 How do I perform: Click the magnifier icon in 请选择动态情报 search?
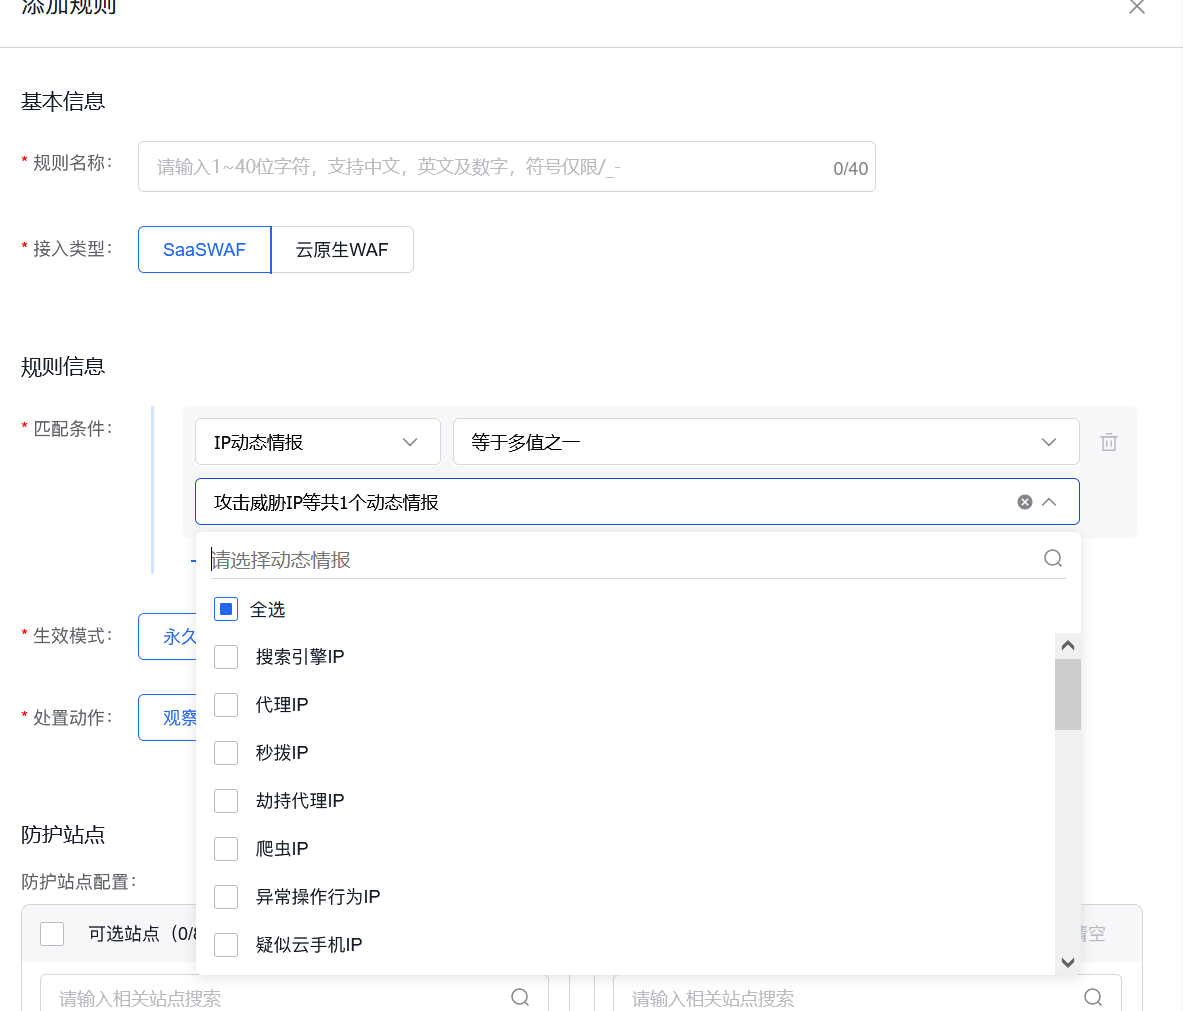1052,558
